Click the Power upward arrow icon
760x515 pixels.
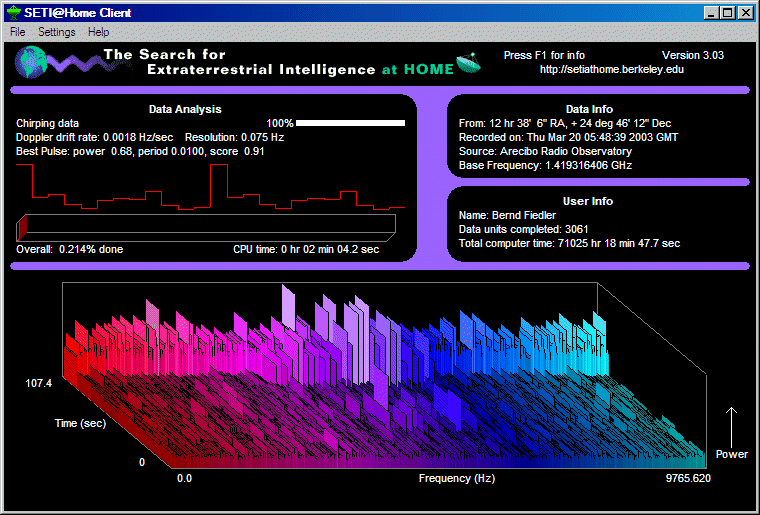click(731, 425)
